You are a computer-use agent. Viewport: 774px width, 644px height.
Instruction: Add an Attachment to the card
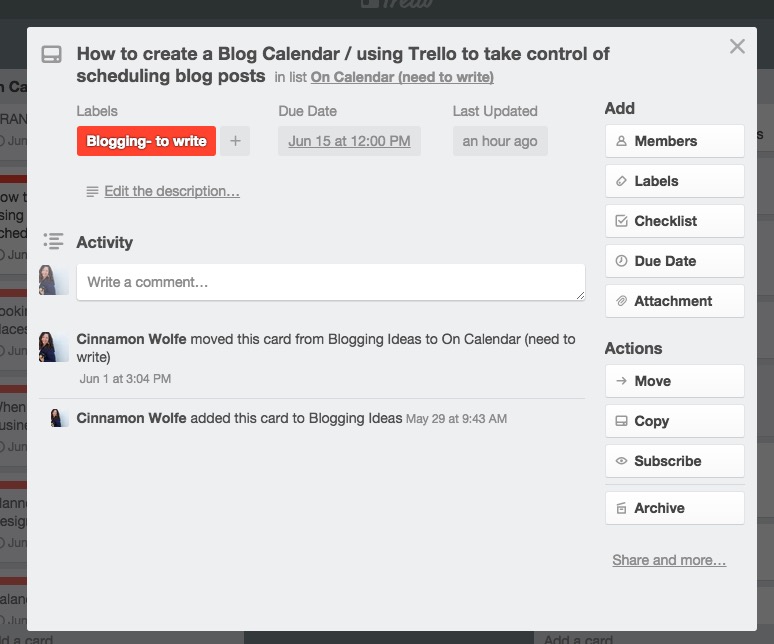[674, 301]
